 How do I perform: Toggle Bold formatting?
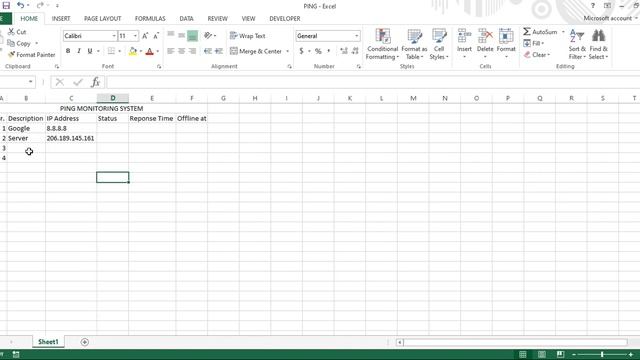click(x=68, y=51)
